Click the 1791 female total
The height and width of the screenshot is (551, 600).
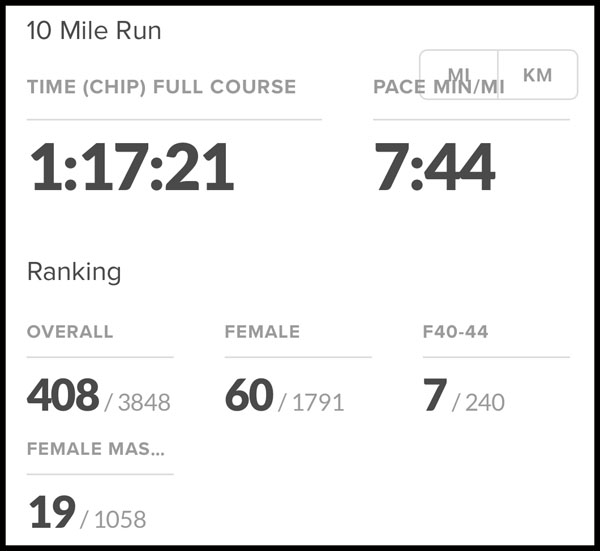(318, 403)
